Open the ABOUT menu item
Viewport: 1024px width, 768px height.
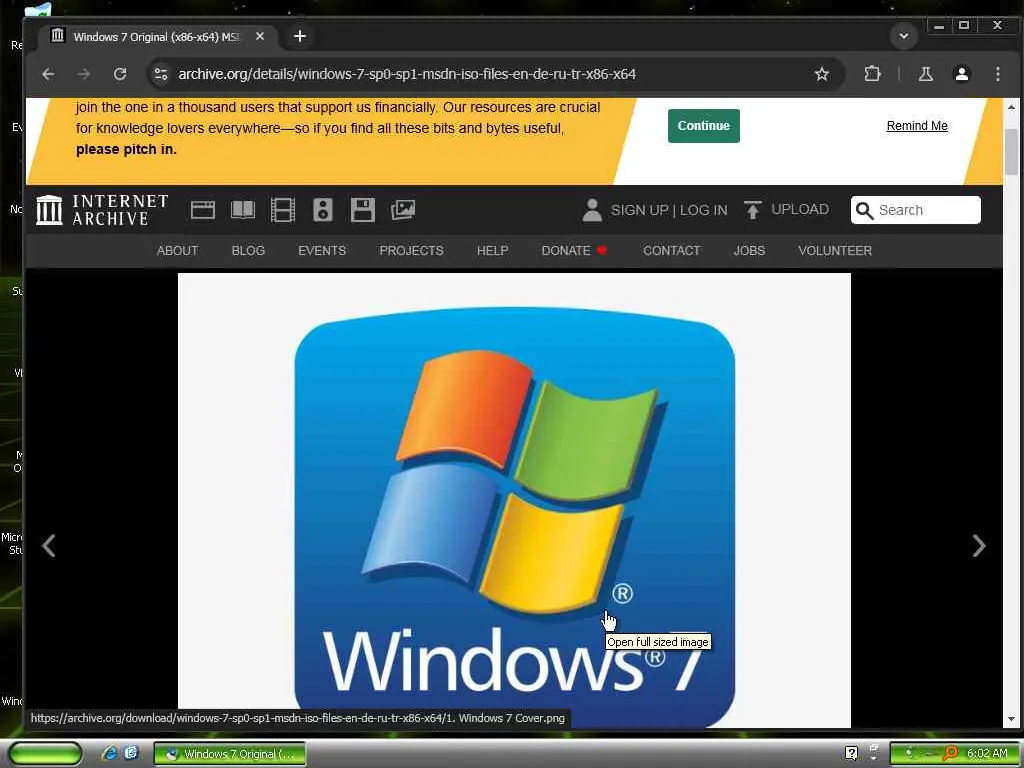(x=177, y=251)
